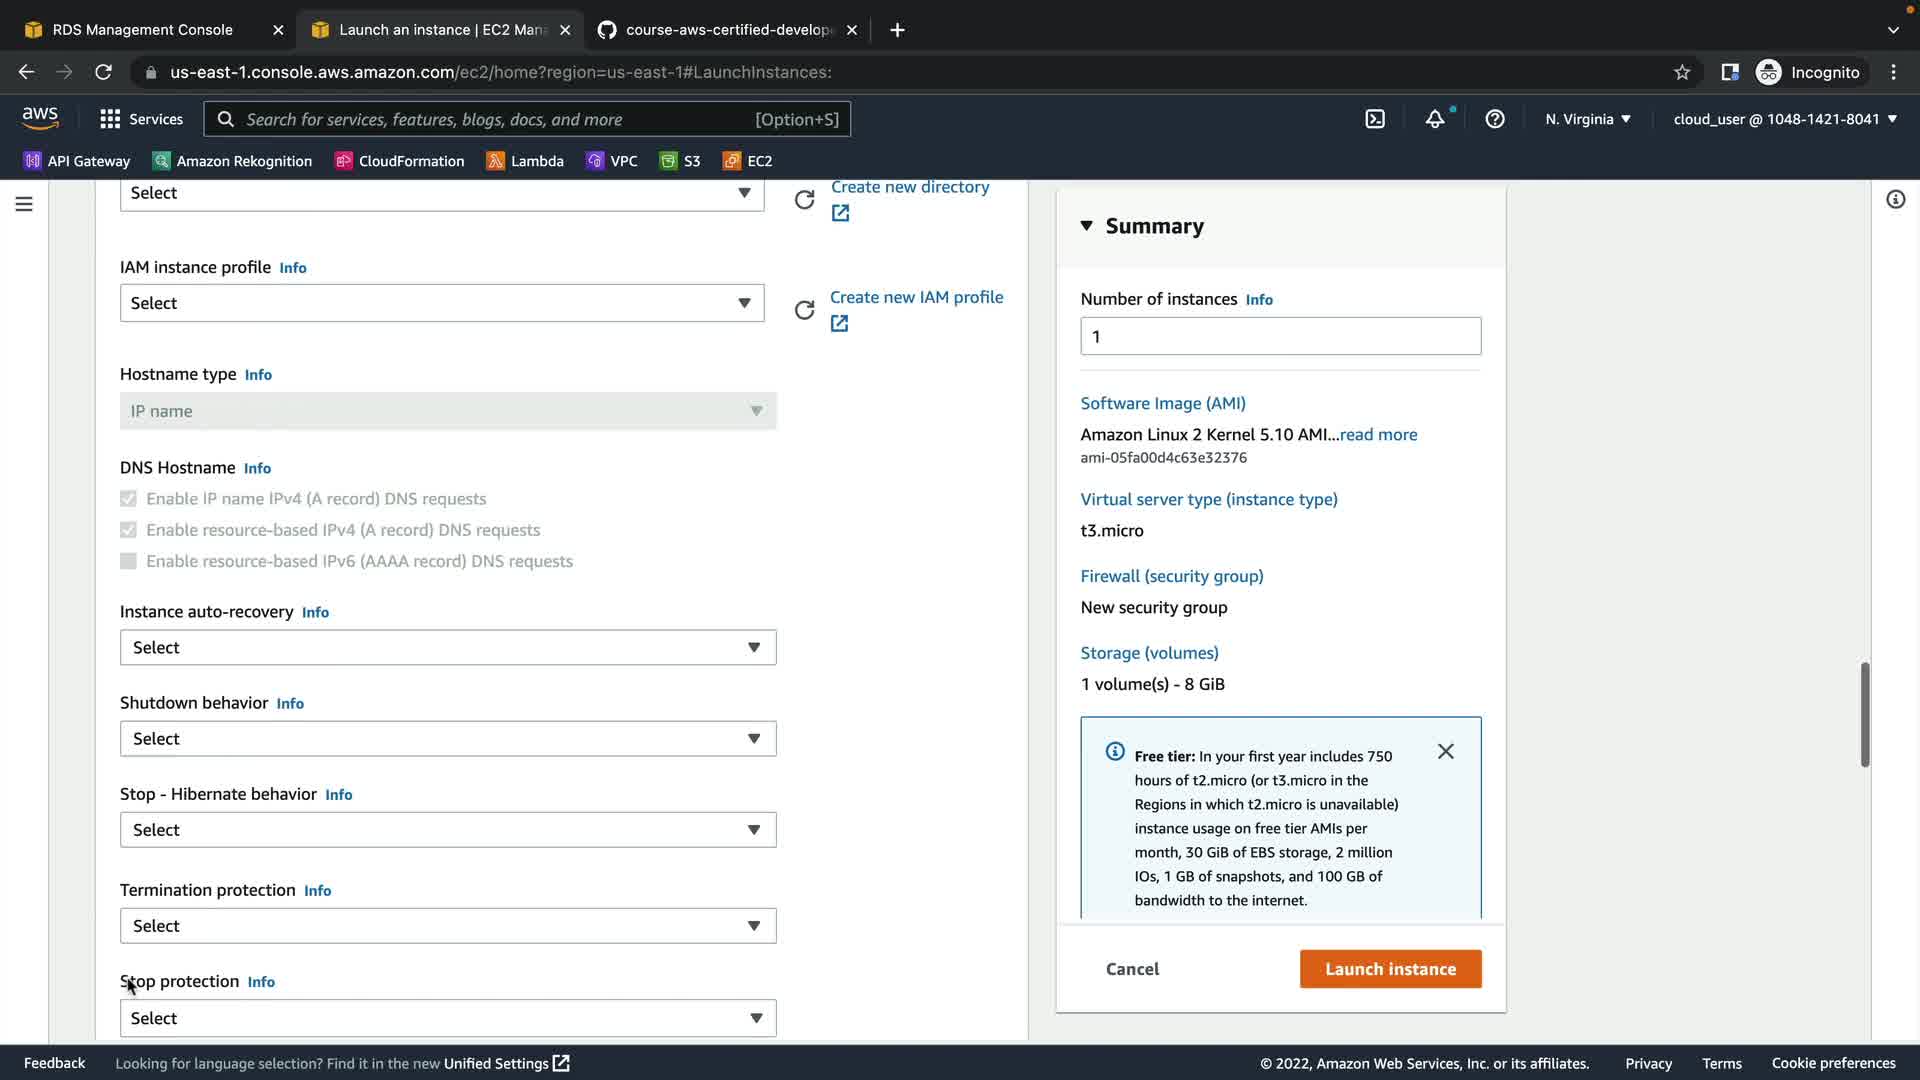1920x1080 pixels.
Task: Click refresh icon next to IAM instance profile
Action: click(x=804, y=310)
